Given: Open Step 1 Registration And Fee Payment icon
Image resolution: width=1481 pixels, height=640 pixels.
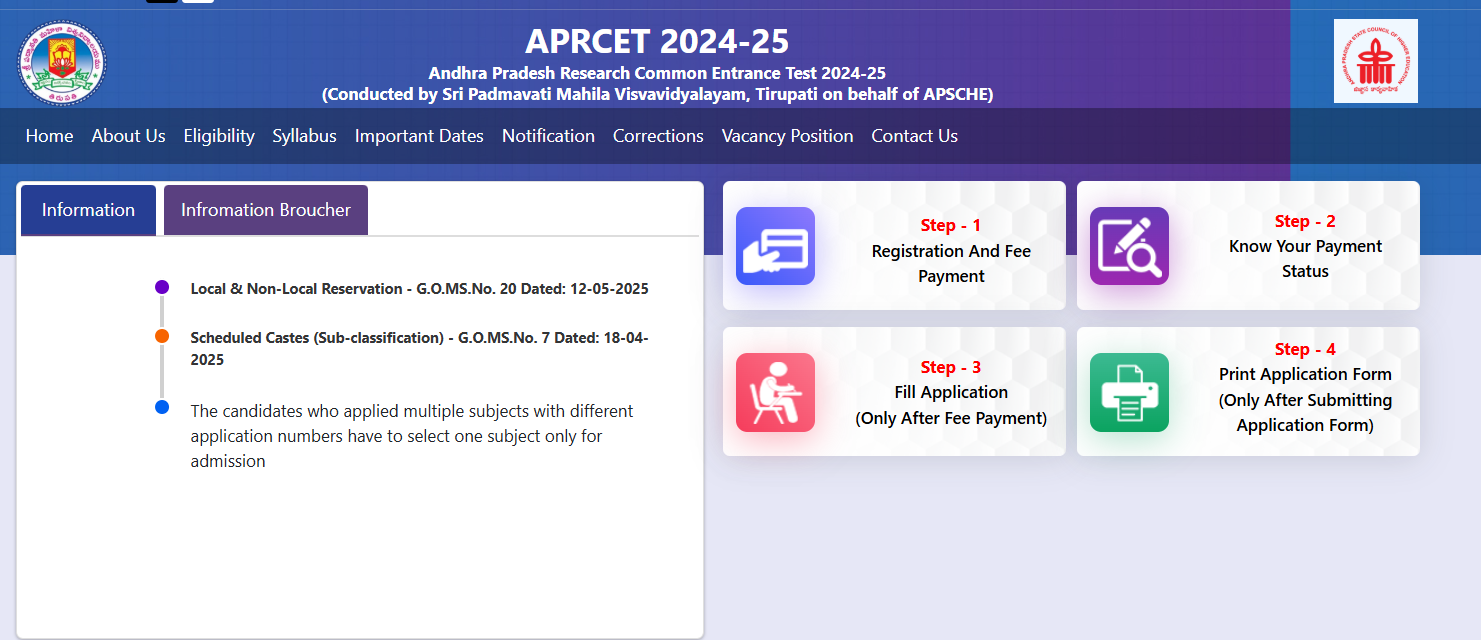Looking at the screenshot, I should click(775, 246).
